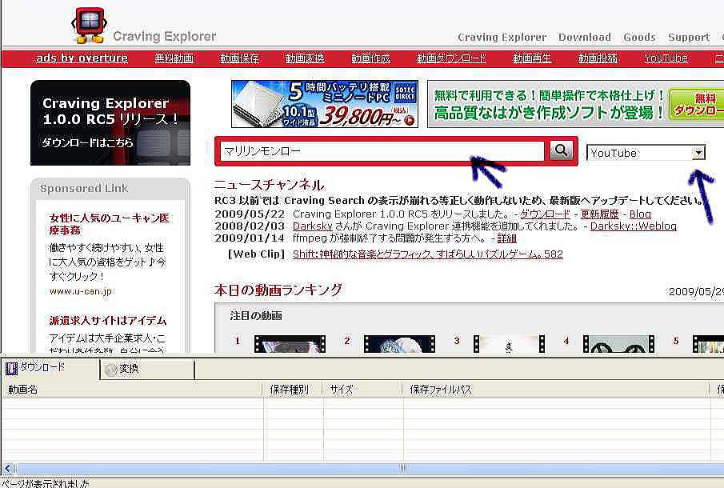The height and width of the screenshot is (488, 724).
Task: Open ranking video thumbnail number 2
Action: coord(399,344)
